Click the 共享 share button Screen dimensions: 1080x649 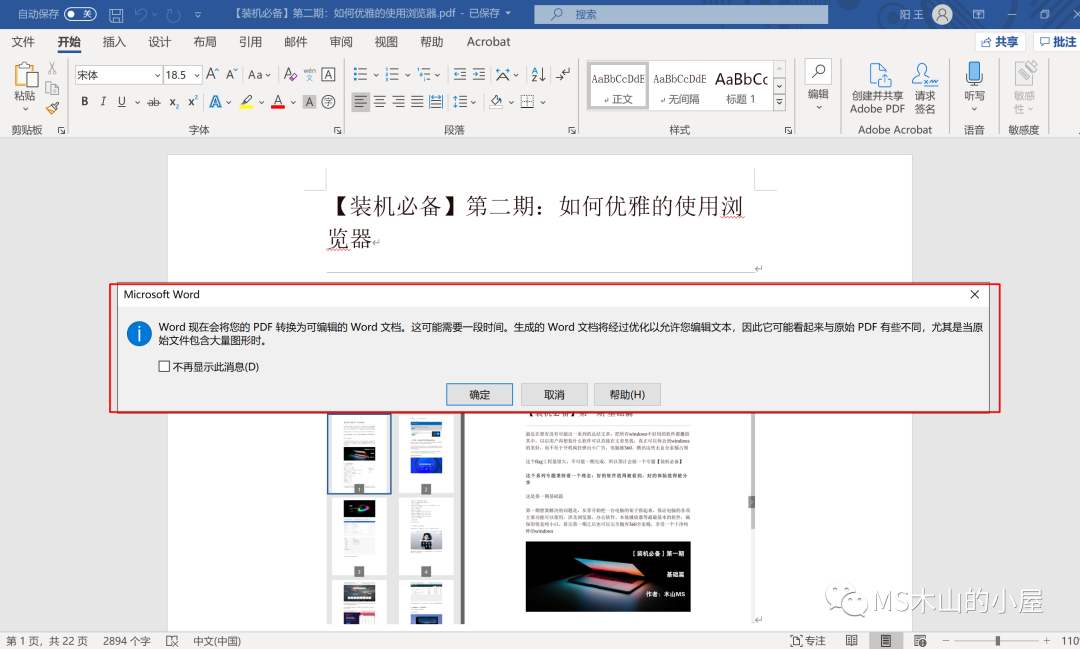1000,42
